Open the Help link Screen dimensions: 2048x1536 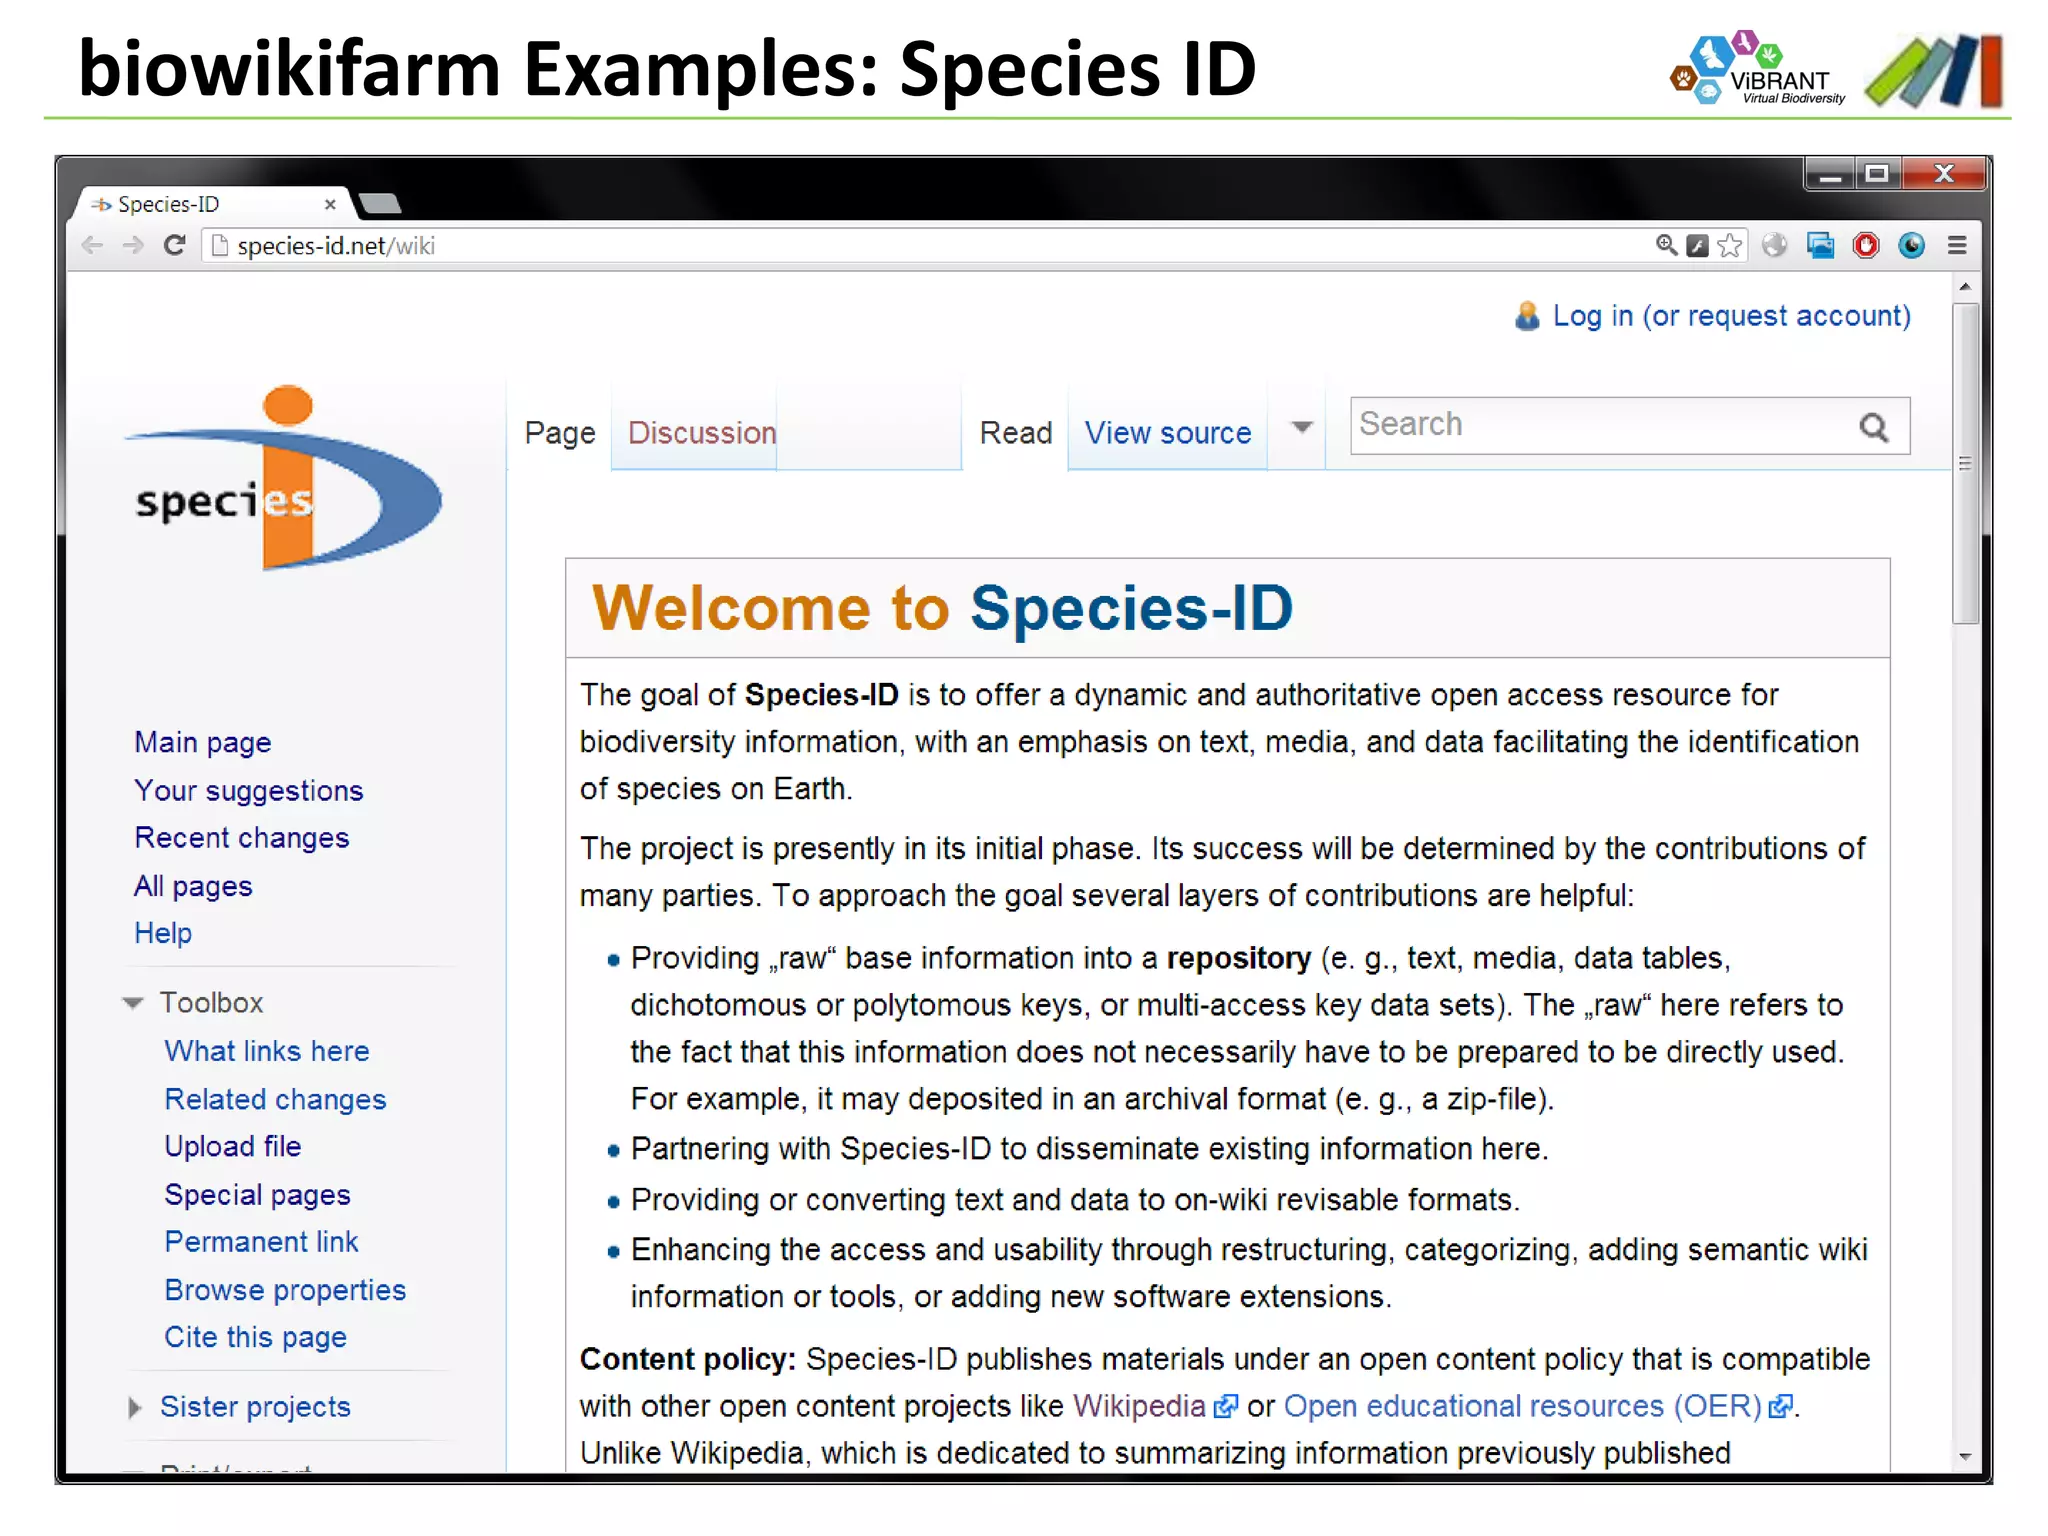(163, 933)
